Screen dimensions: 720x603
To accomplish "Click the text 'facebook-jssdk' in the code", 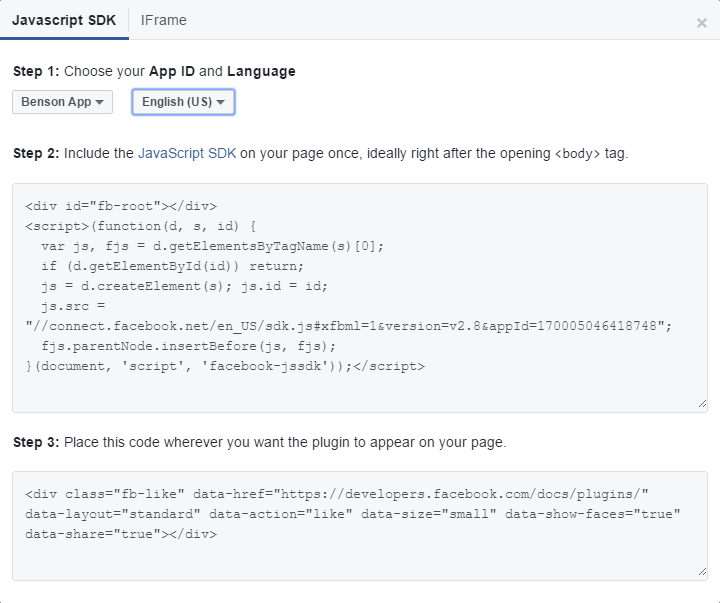I will click(x=265, y=366).
